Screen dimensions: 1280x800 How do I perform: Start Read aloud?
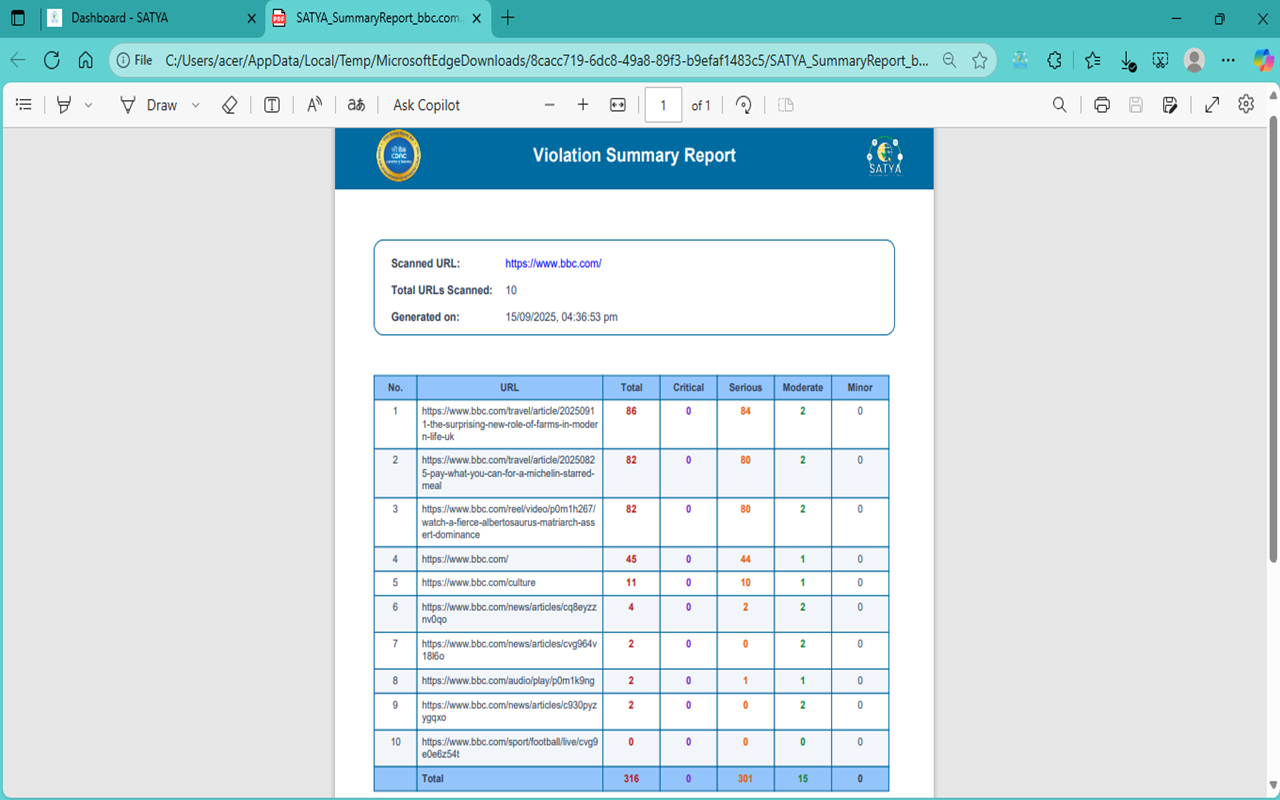314,105
